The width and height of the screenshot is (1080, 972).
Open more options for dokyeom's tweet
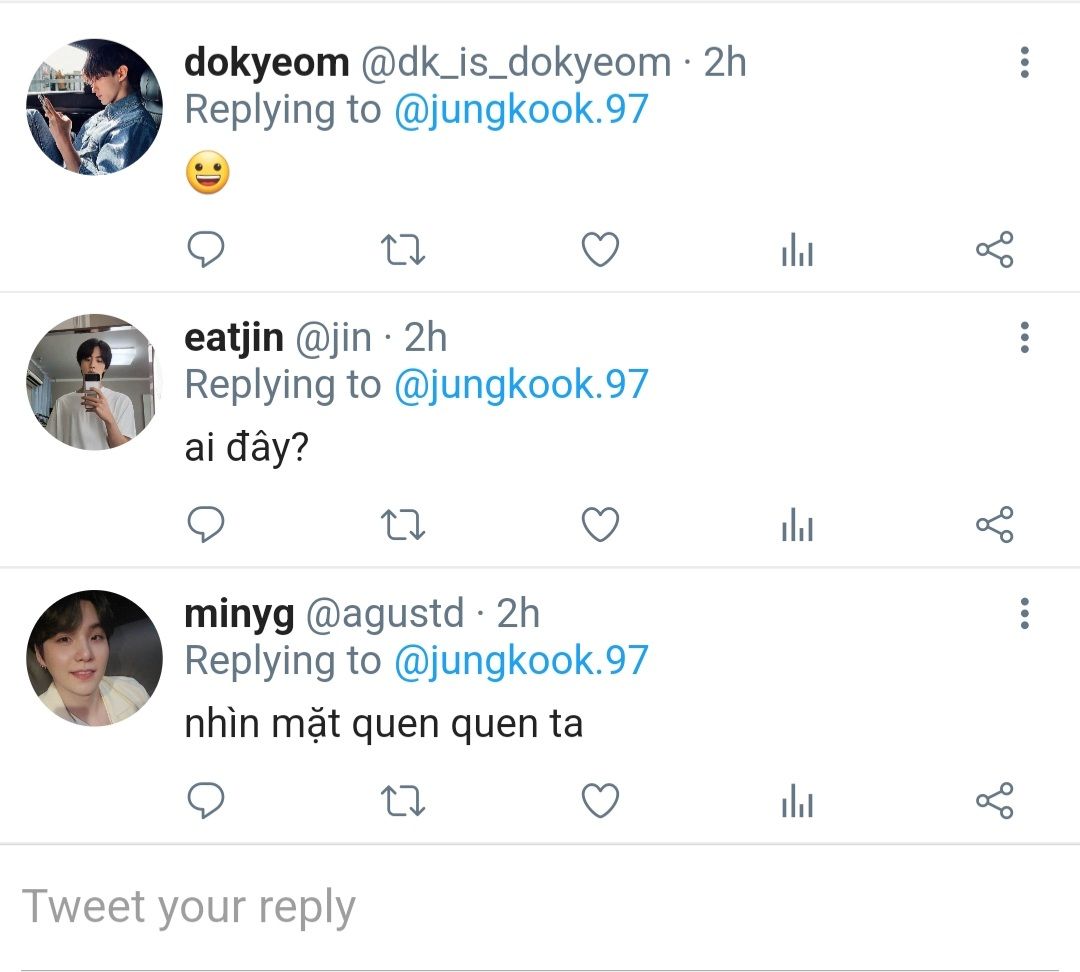(x=1024, y=62)
